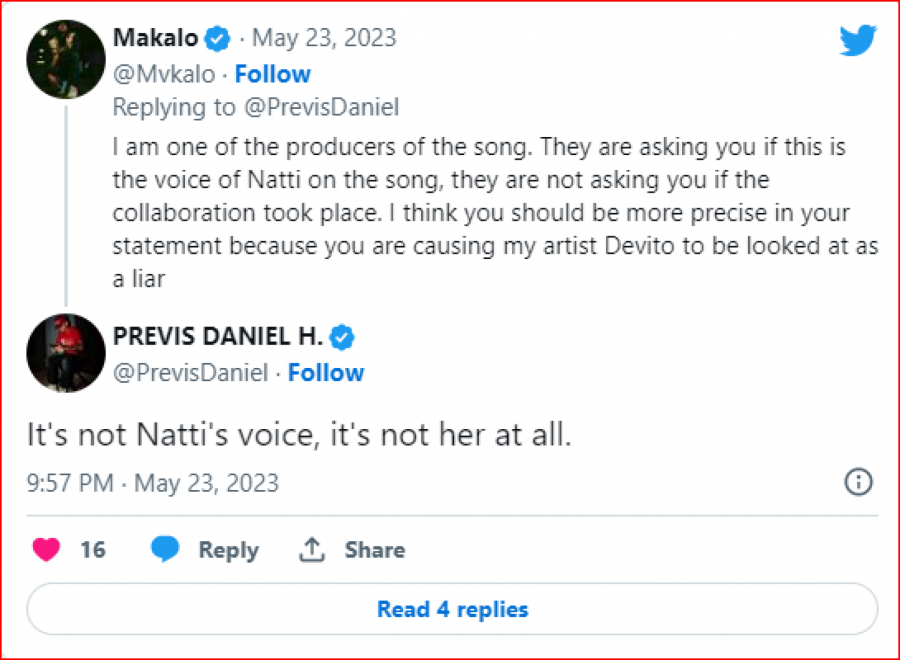900x660 pixels.
Task: Follow the @Mvkalo account
Action: click(272, 74)
